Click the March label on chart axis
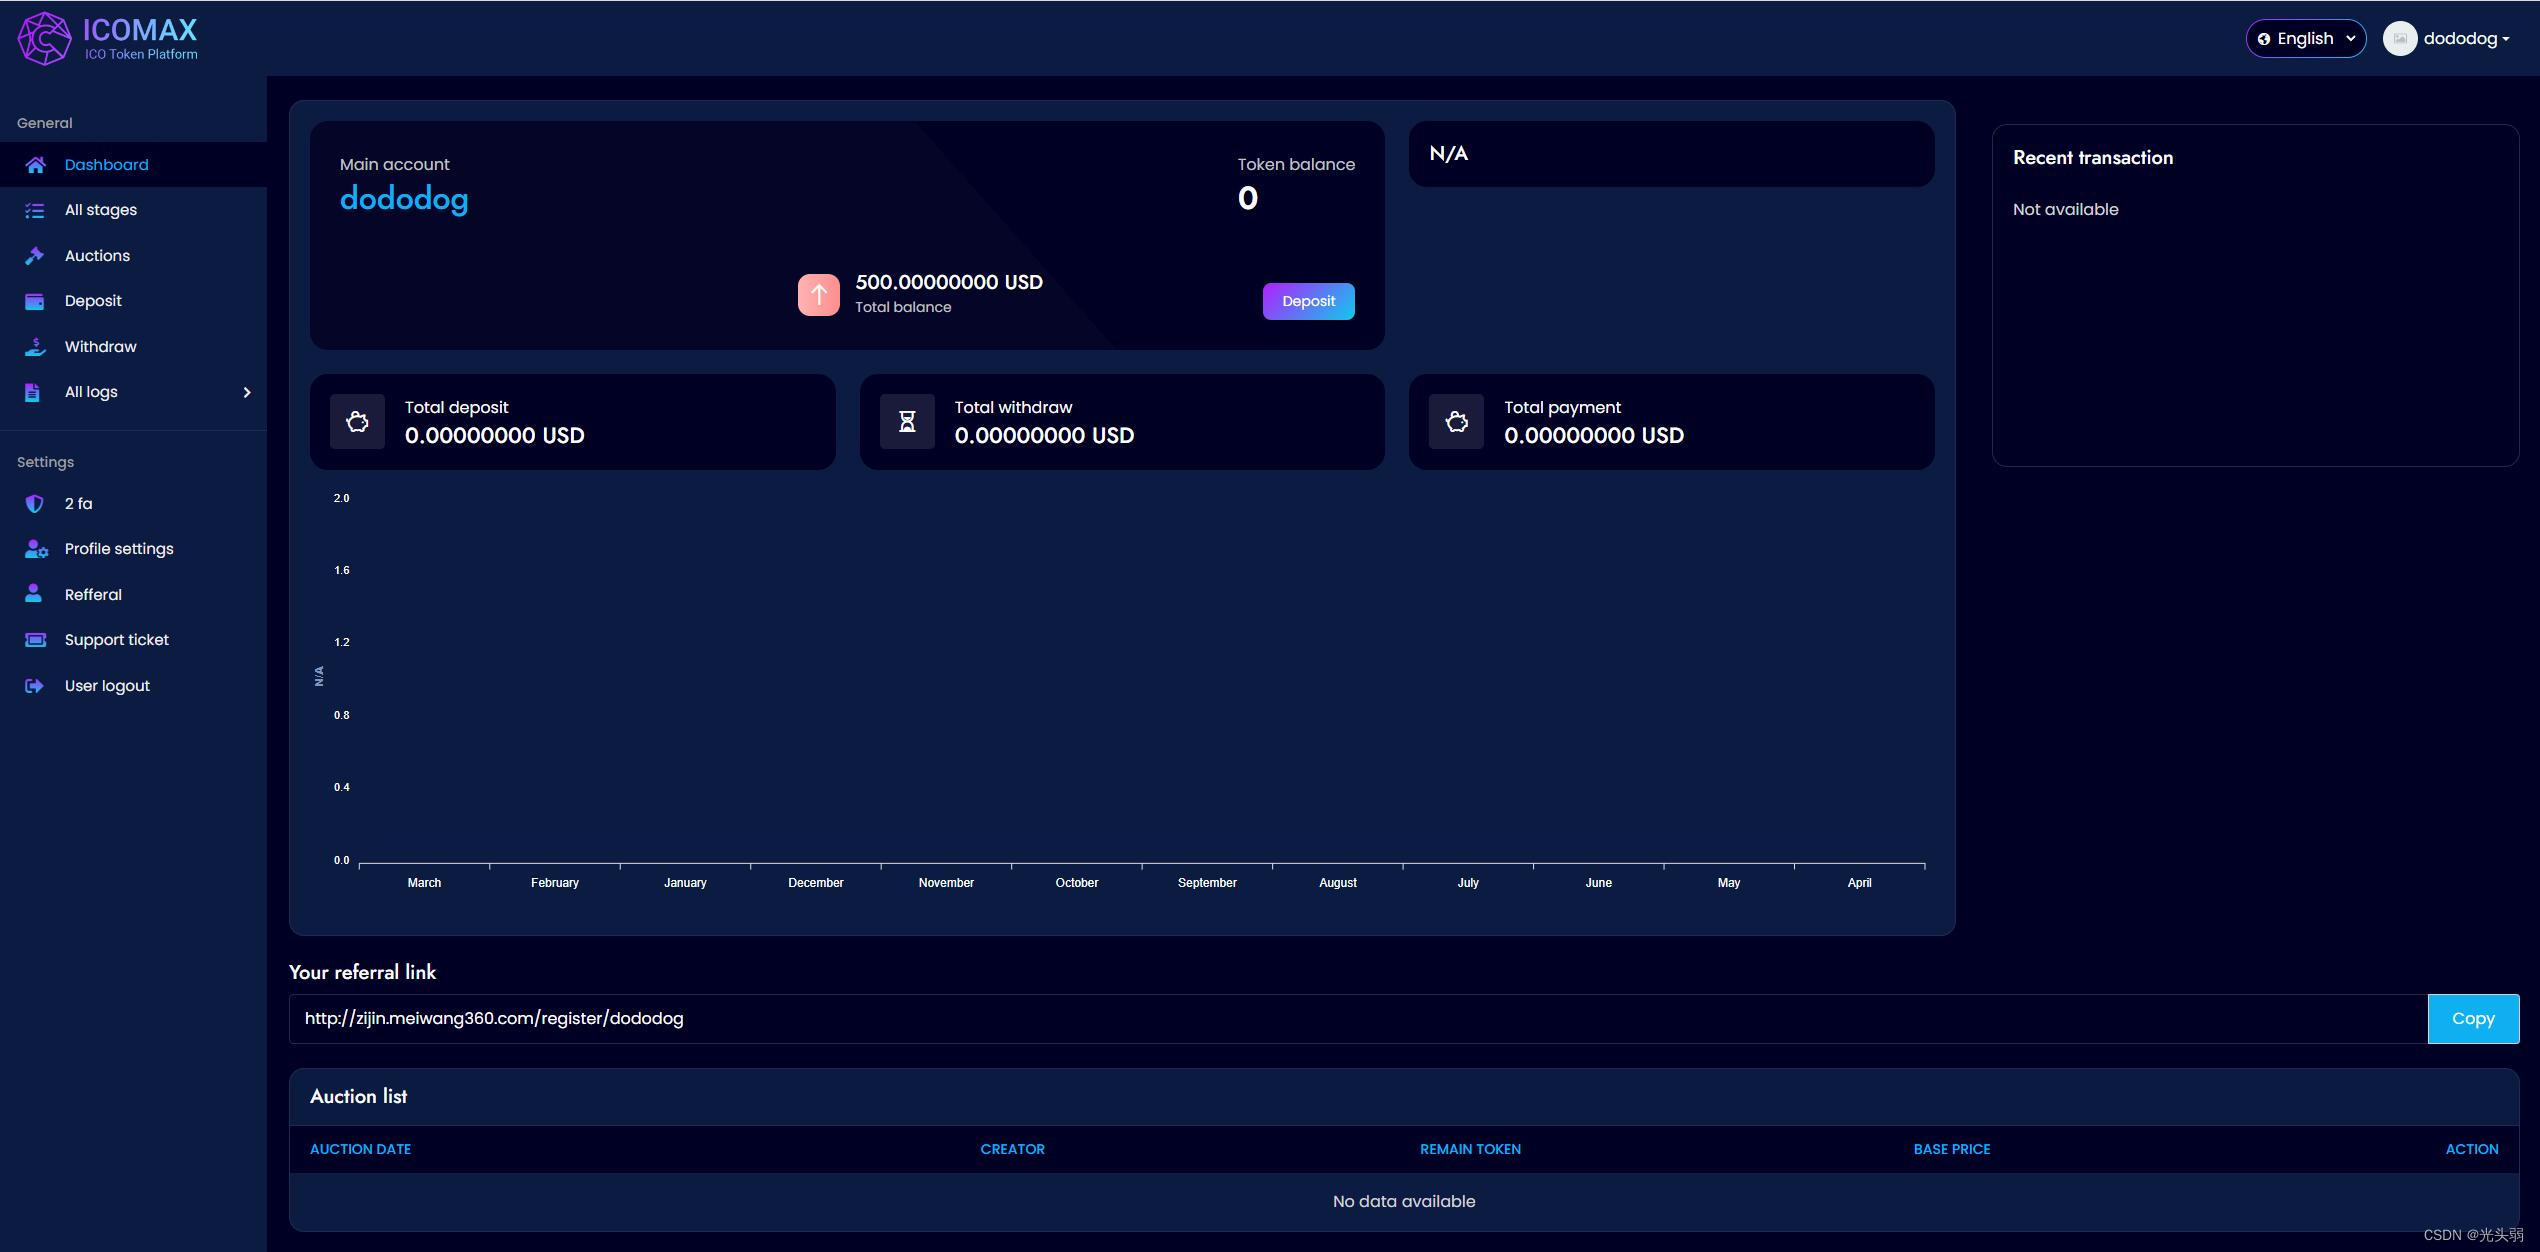Image resolution: width=2540 pixels, height=1252 pixels. [x=424, y=883]
